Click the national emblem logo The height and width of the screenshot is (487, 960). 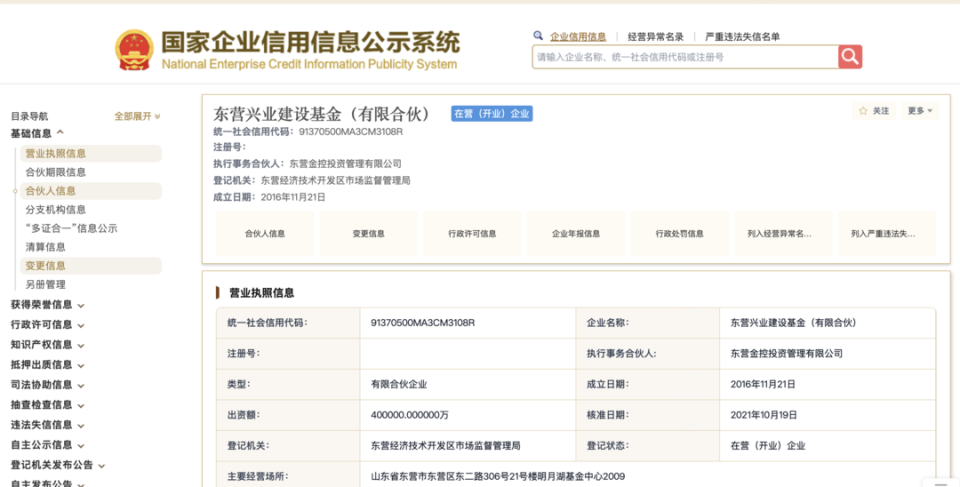pyautogui.click(x=134, y=50)
